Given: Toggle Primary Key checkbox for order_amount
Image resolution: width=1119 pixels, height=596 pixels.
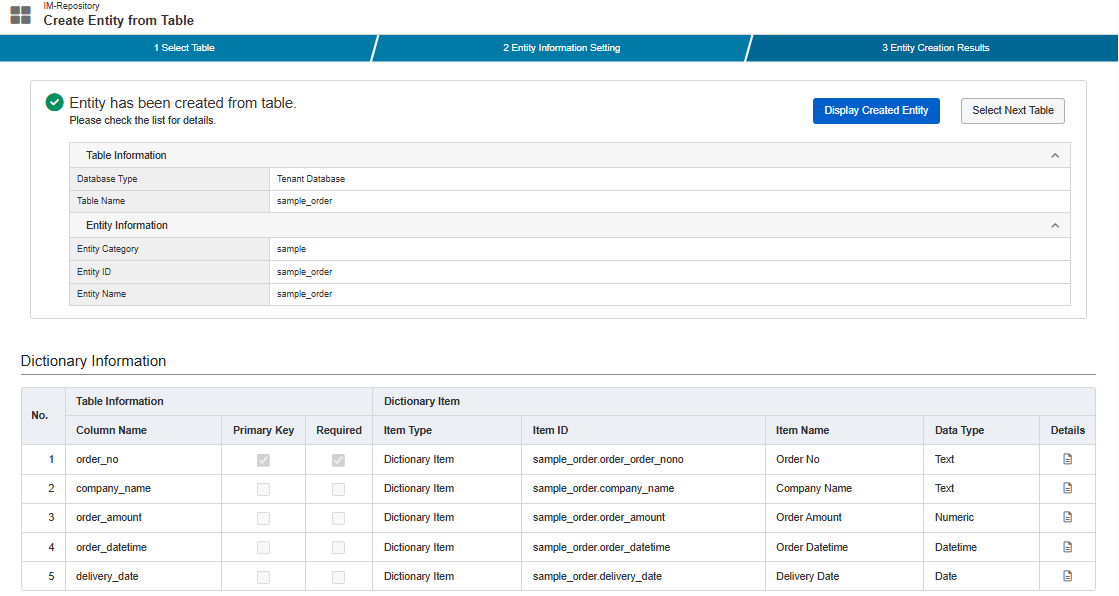Looking at the screenshot, I should 263,518.
